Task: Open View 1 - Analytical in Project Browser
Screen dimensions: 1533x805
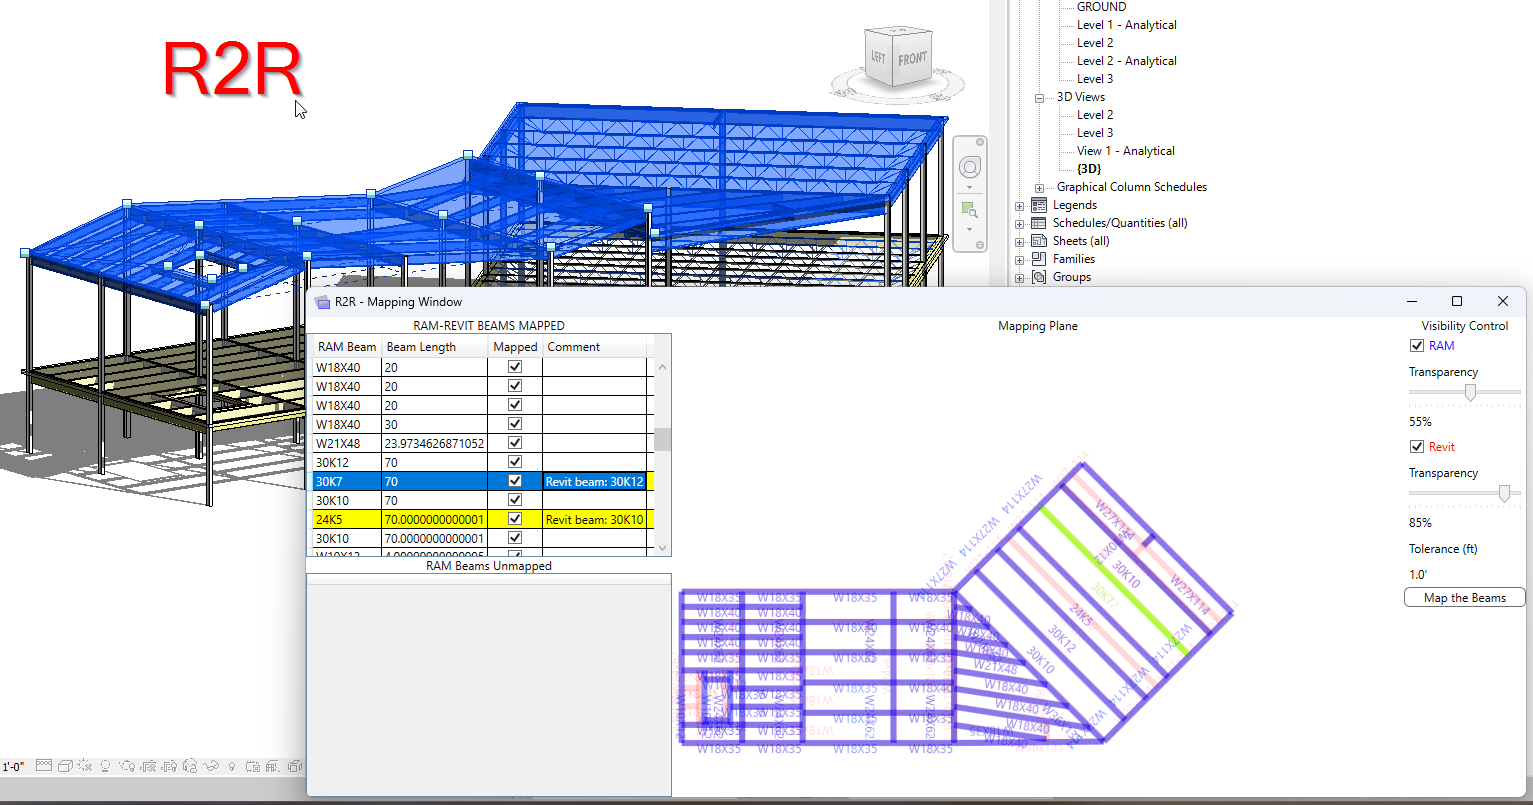Action: pyautogui.click(x=1125, y=151)
